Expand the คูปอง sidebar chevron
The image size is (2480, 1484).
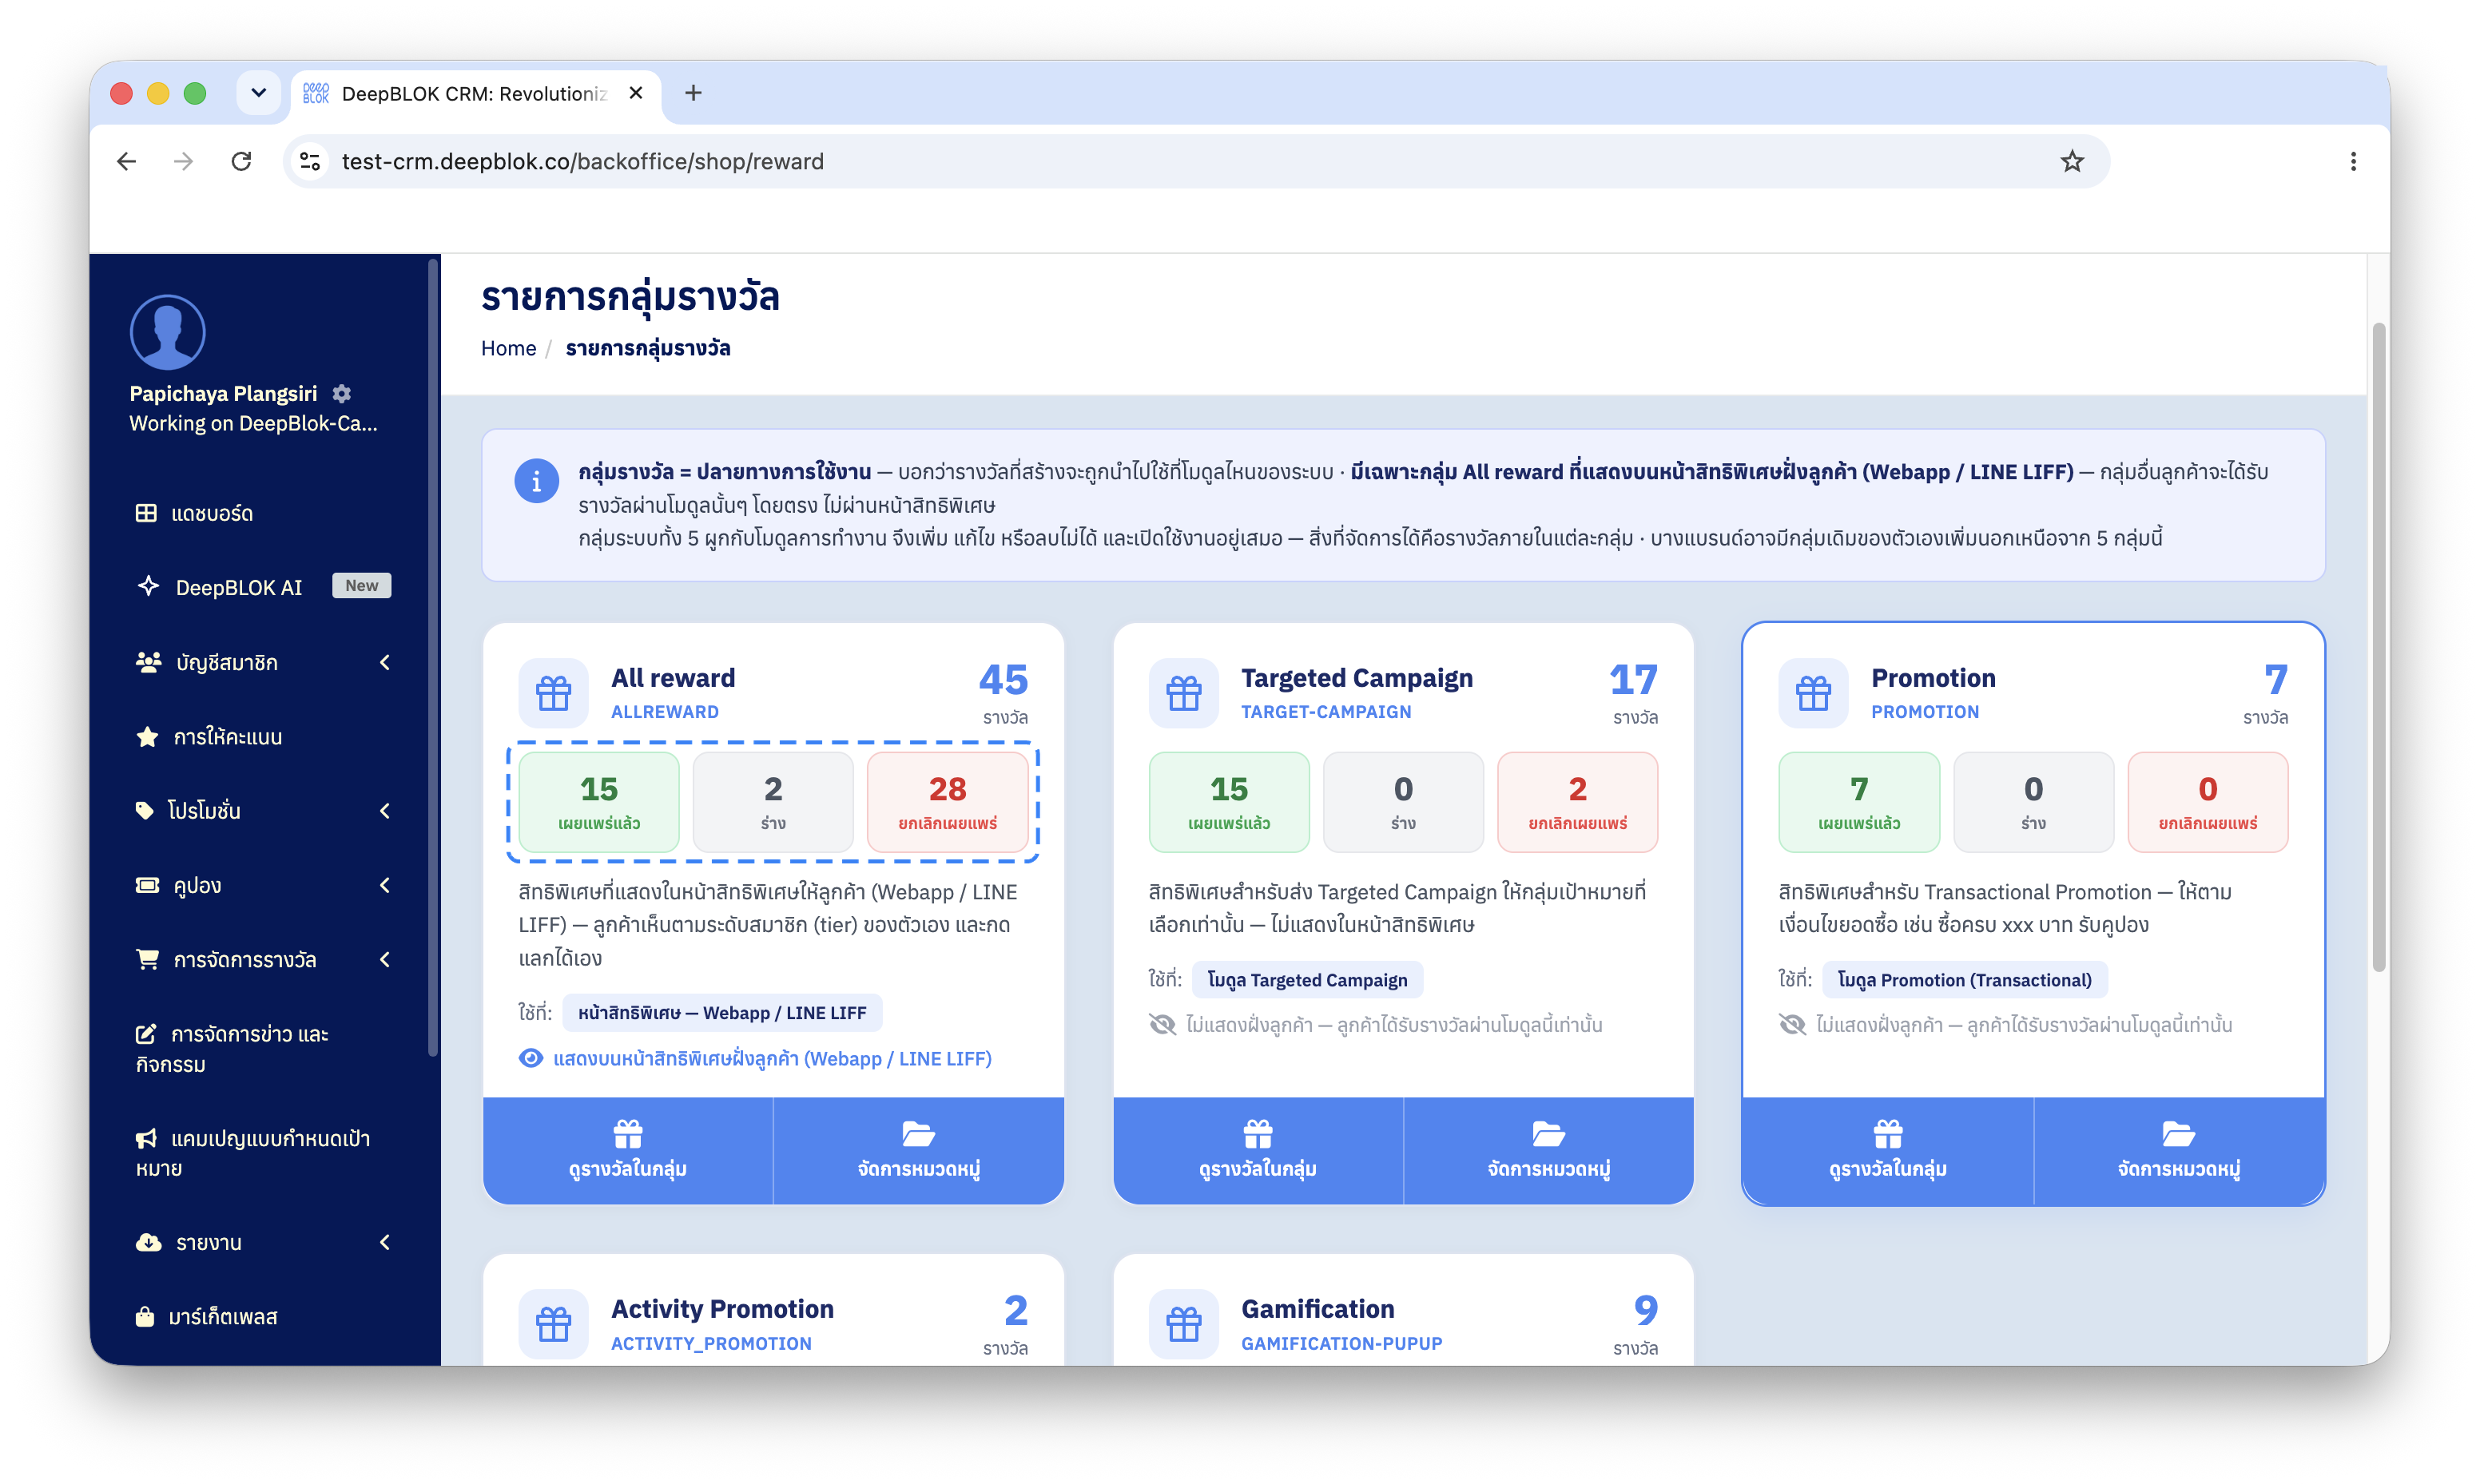pos(385,885)
